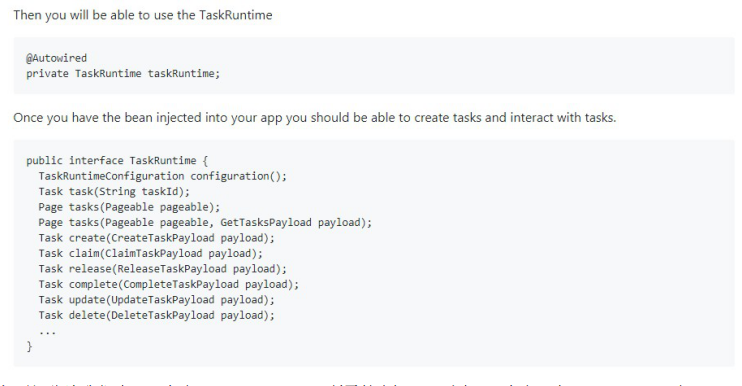Click the 'Task complete(CompleteTaskPayload payload);' line
This screenshot has height=386, width=742.
[169, 284]
